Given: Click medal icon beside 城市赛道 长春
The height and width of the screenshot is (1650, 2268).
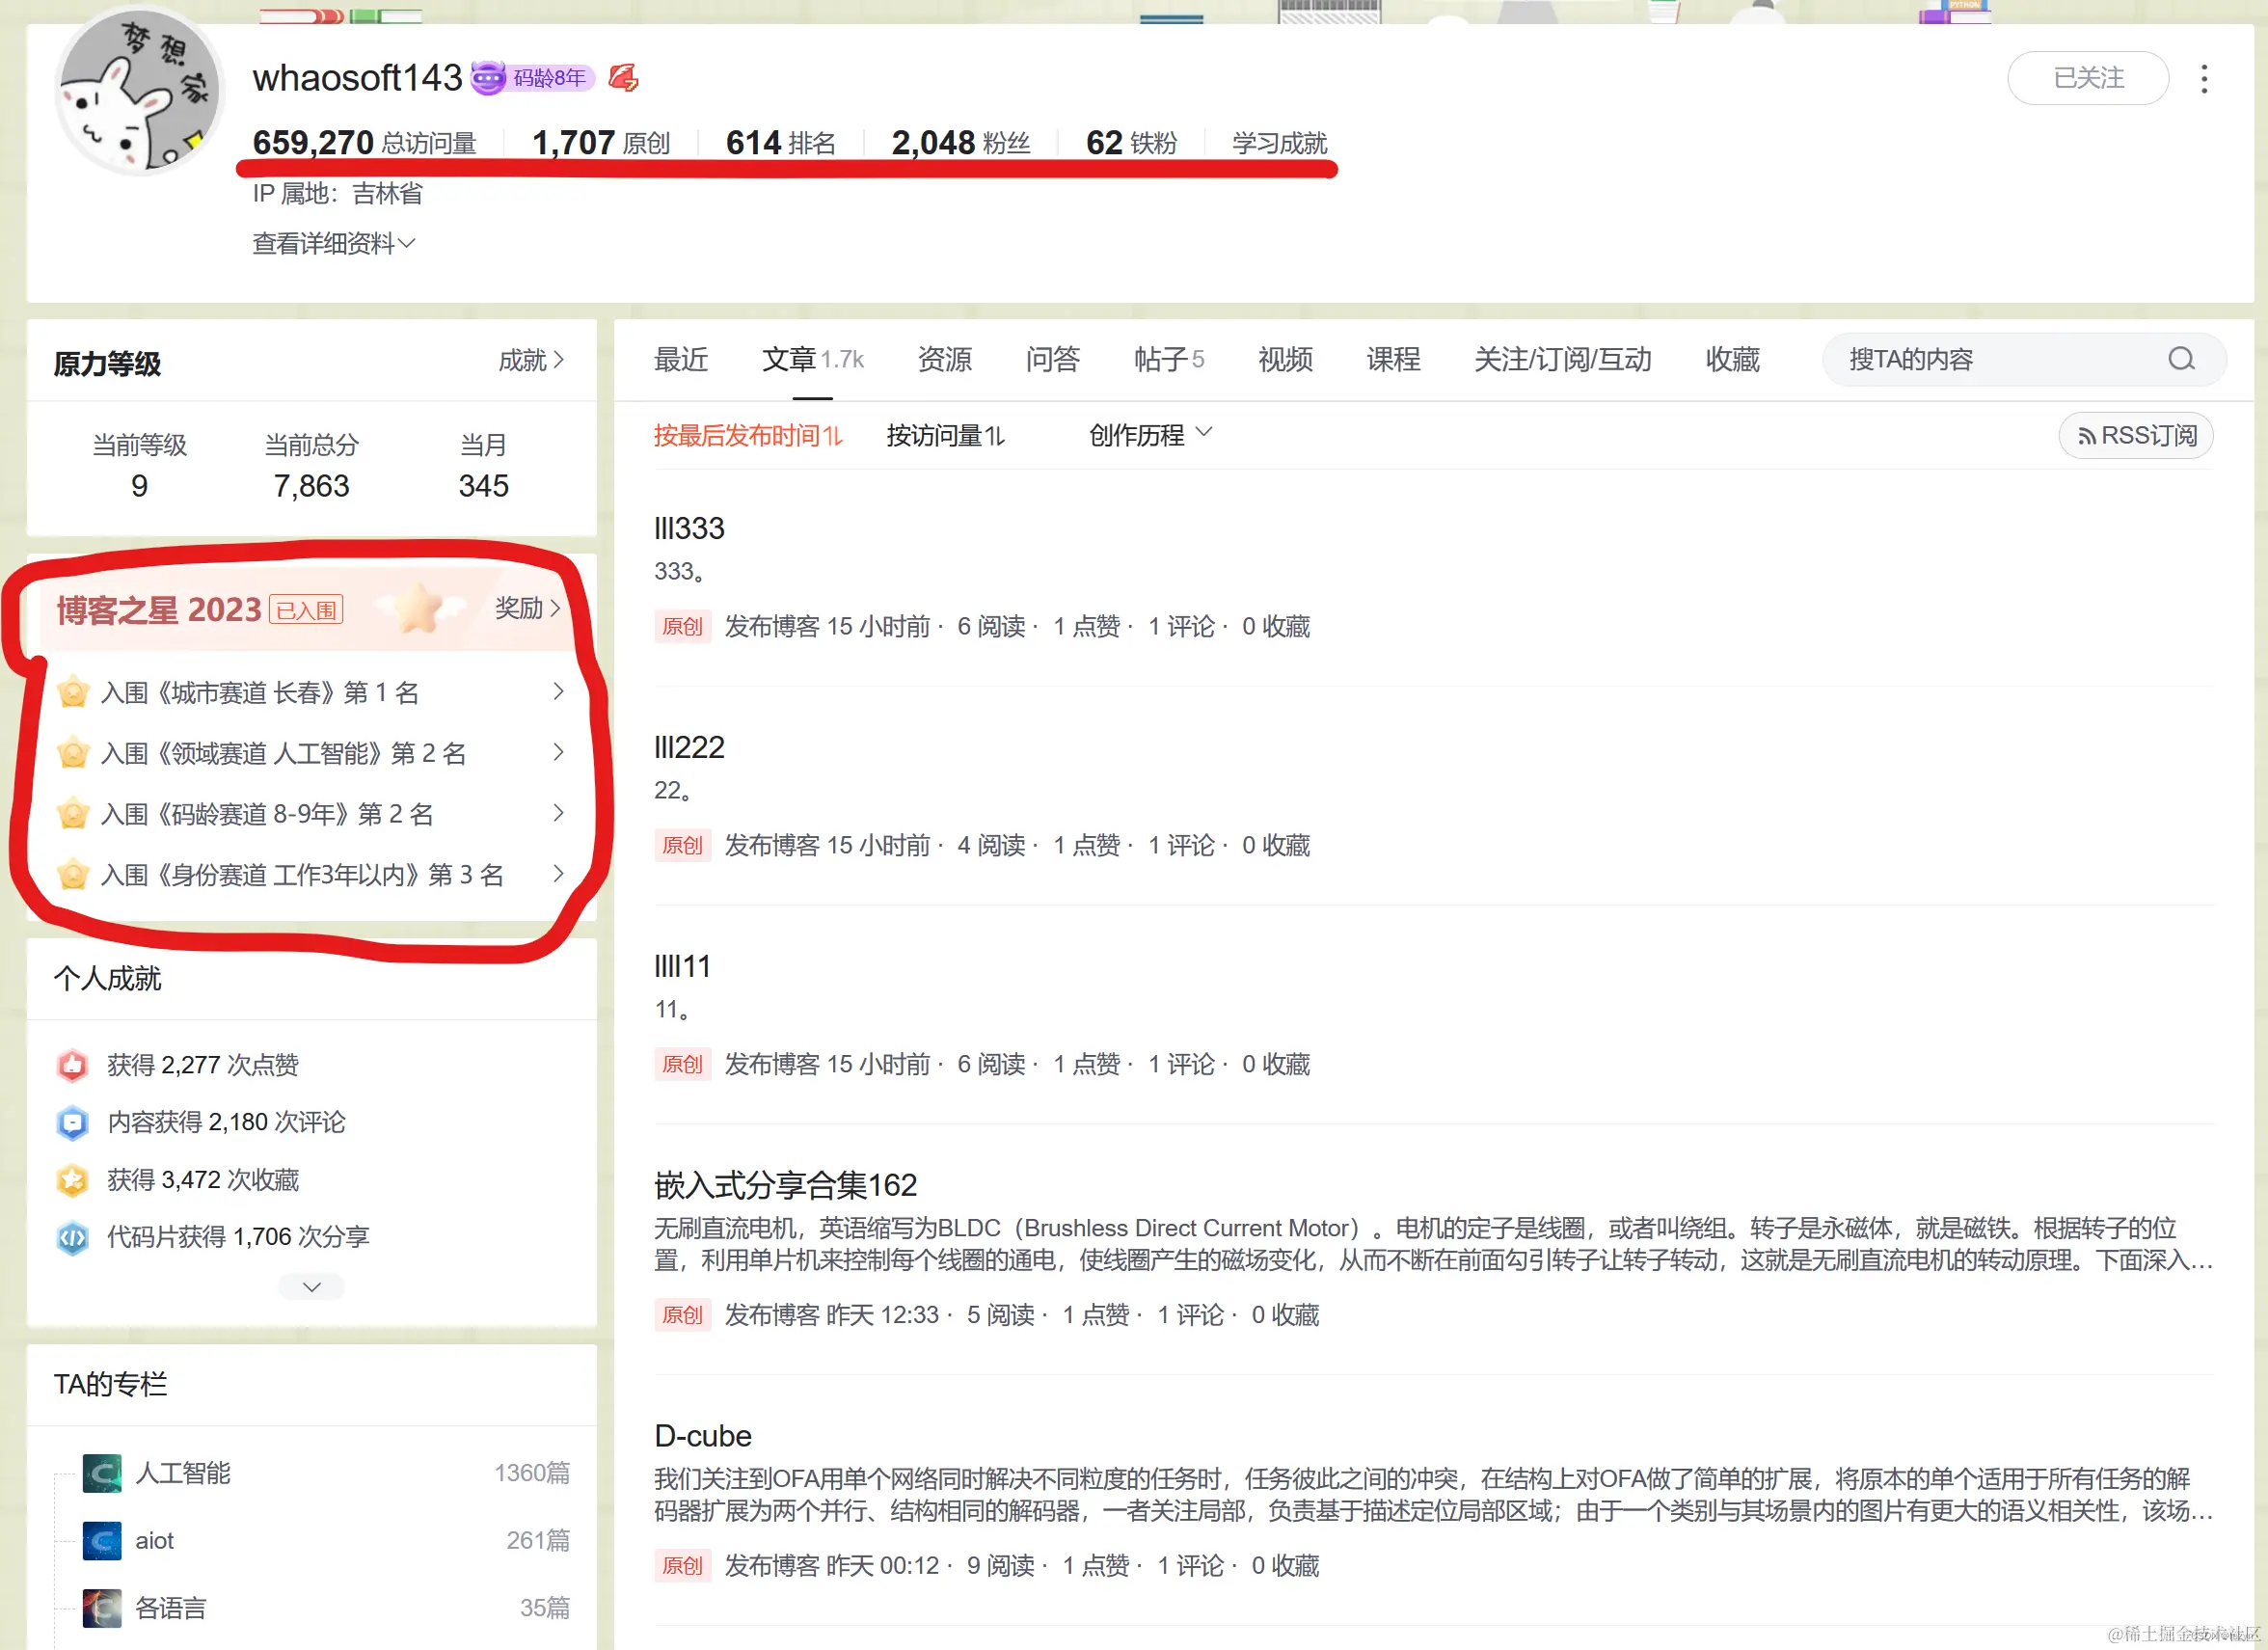Looking at the screenshot, I should (72, 692).
